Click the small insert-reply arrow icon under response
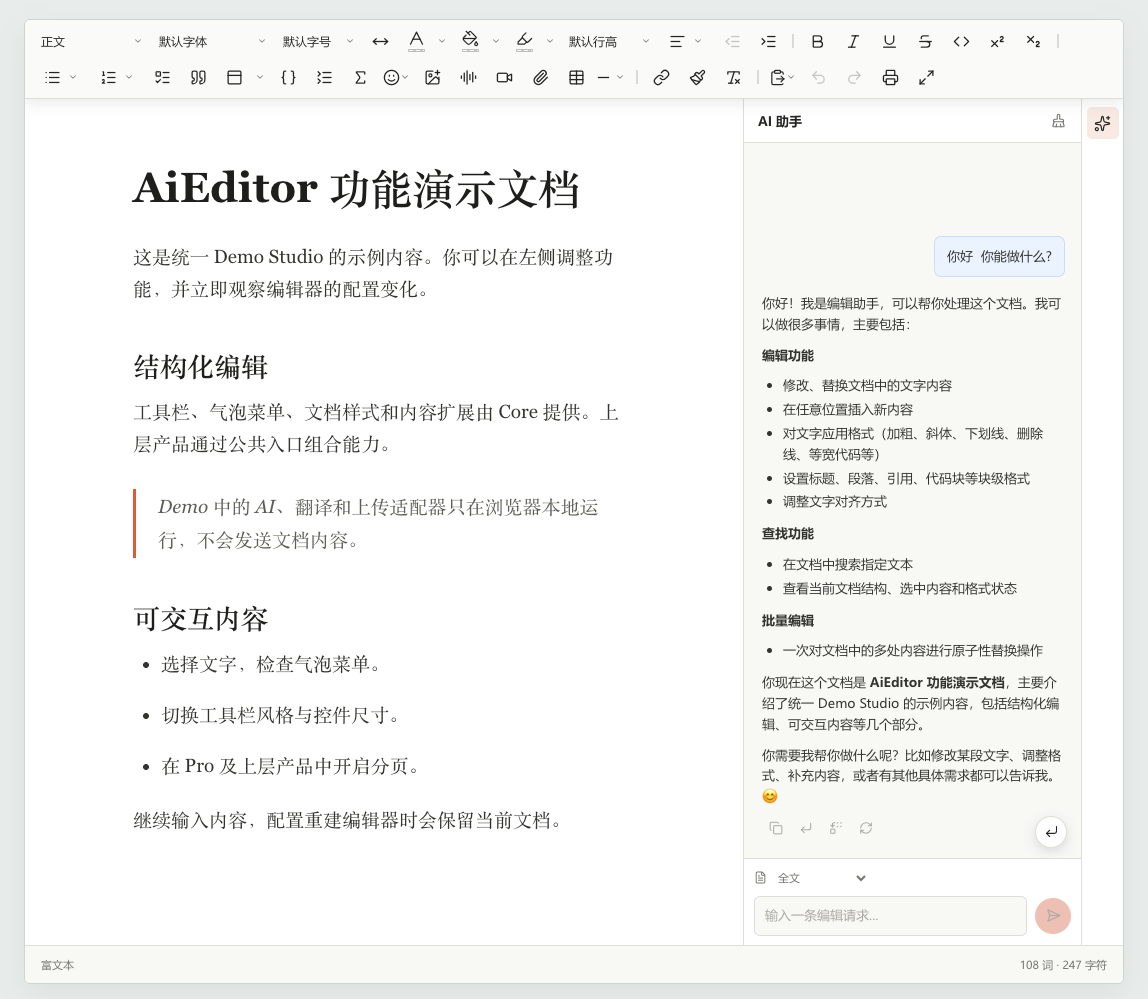 (x=806, y=828)
